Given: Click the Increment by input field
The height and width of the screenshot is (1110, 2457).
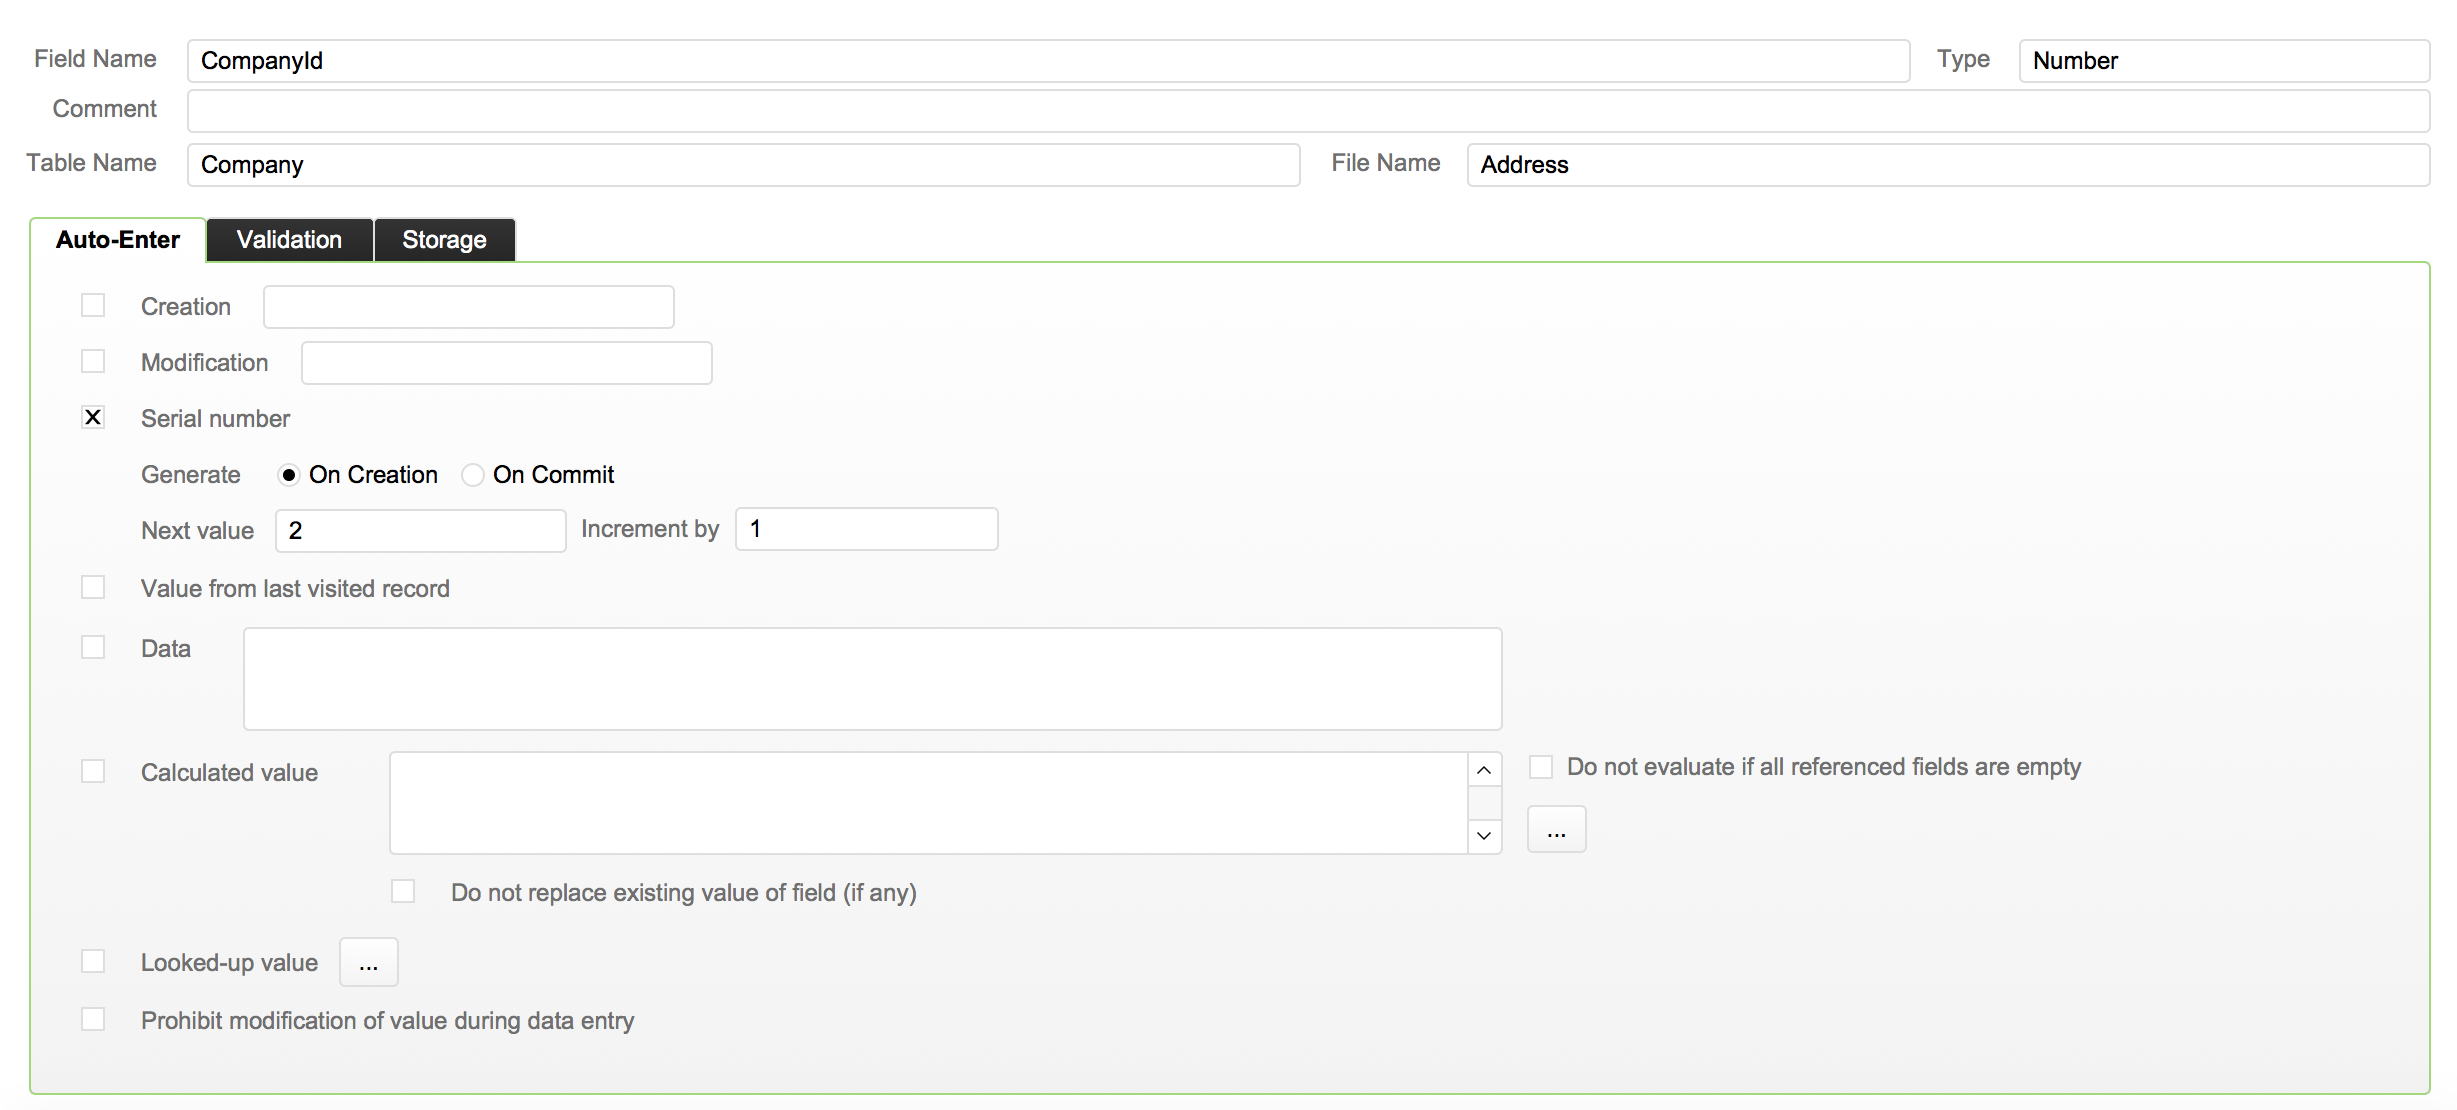Looking at the screenshot, I should [866, 529].
